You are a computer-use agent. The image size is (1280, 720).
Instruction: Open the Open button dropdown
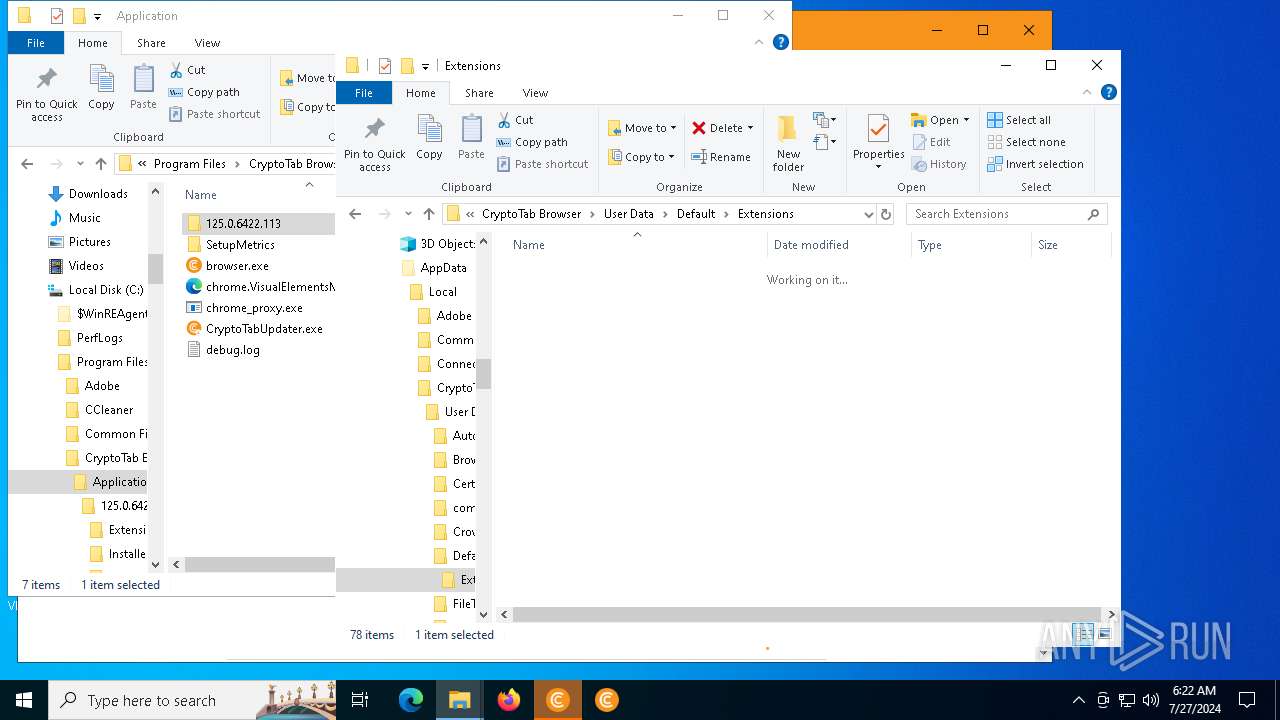coord(966,120)
